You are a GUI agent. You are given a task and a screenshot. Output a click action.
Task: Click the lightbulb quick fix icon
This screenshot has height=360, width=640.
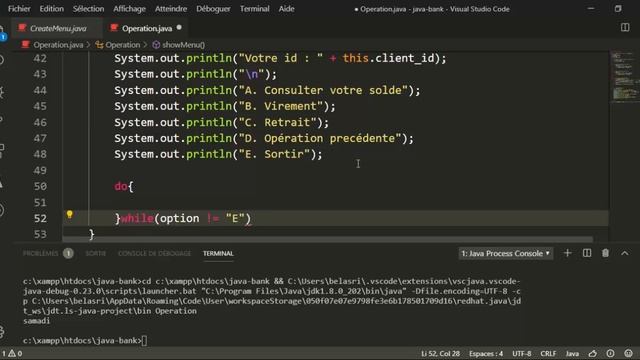point(69,215)
